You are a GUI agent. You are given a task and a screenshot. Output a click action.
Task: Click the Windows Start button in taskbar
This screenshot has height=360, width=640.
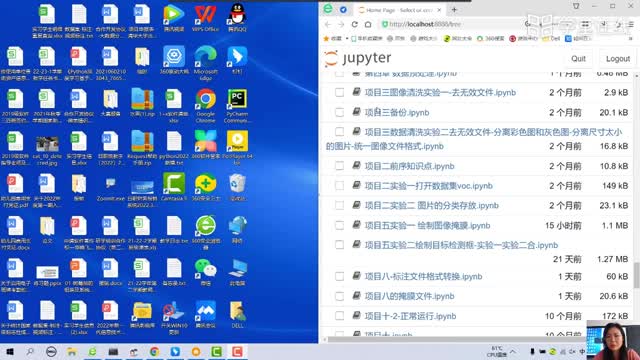pyautogui.click(x=10, y=351)
